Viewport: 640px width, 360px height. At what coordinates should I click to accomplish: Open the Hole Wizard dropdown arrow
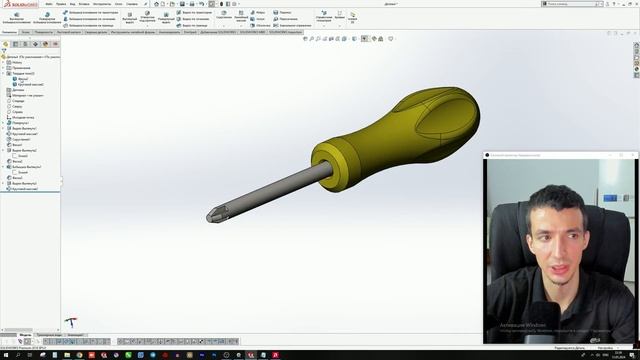click(147, 26)
